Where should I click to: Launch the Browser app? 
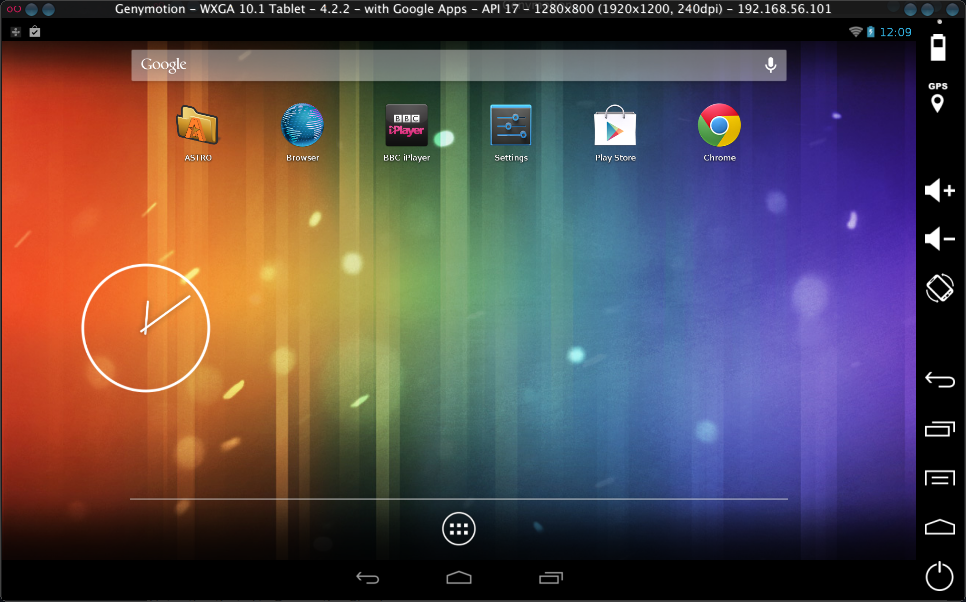tap(302, 127)
